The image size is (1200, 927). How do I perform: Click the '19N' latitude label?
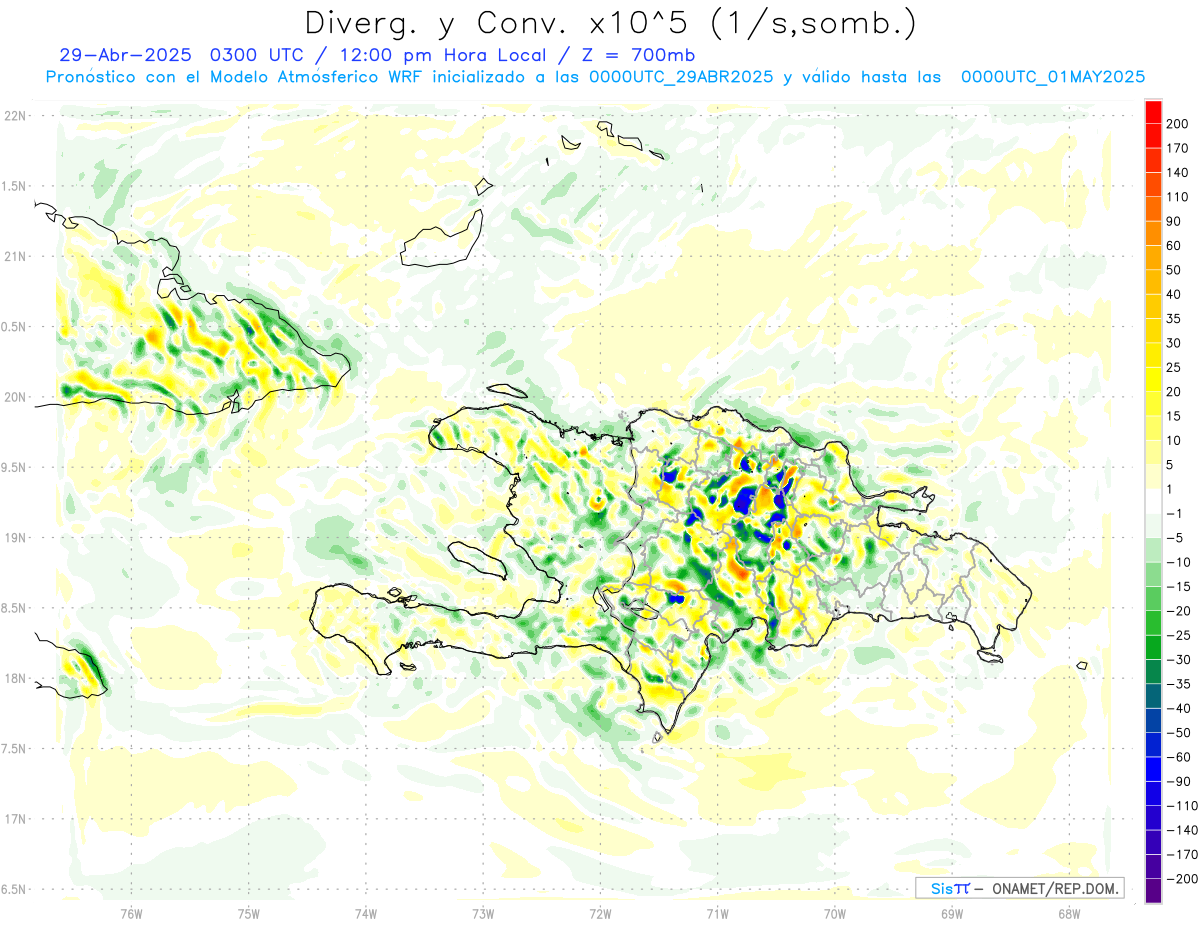tap(14, 538)
